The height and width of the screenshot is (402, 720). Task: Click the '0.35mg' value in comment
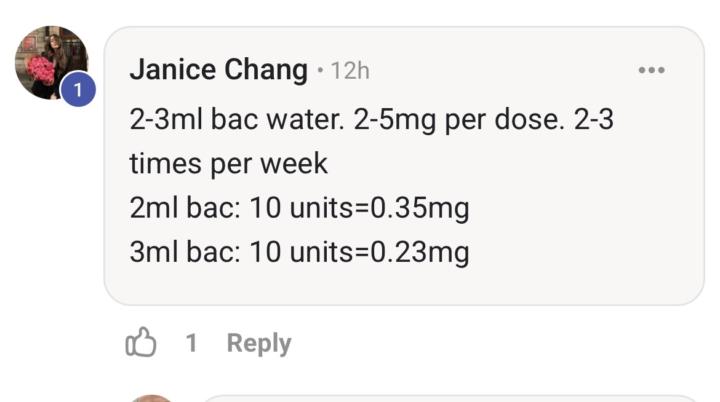[x=420, y=208]
